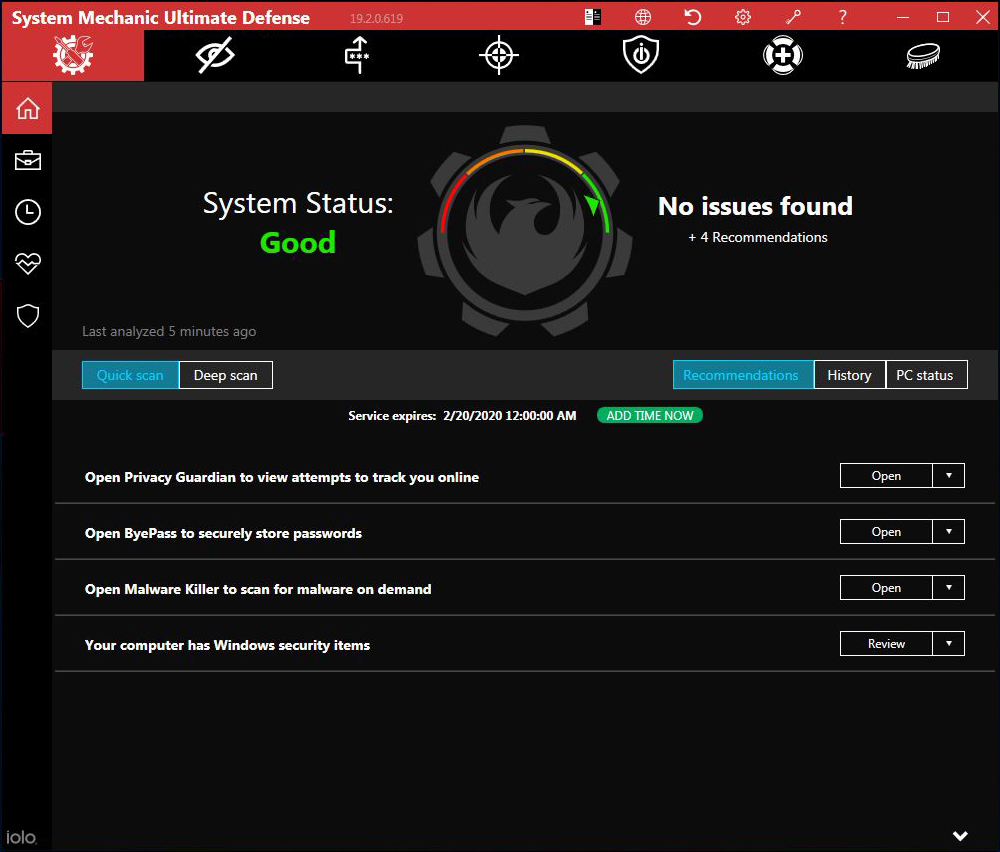
Task: Minimize the System Mechanic window
Action: point(902,17)
